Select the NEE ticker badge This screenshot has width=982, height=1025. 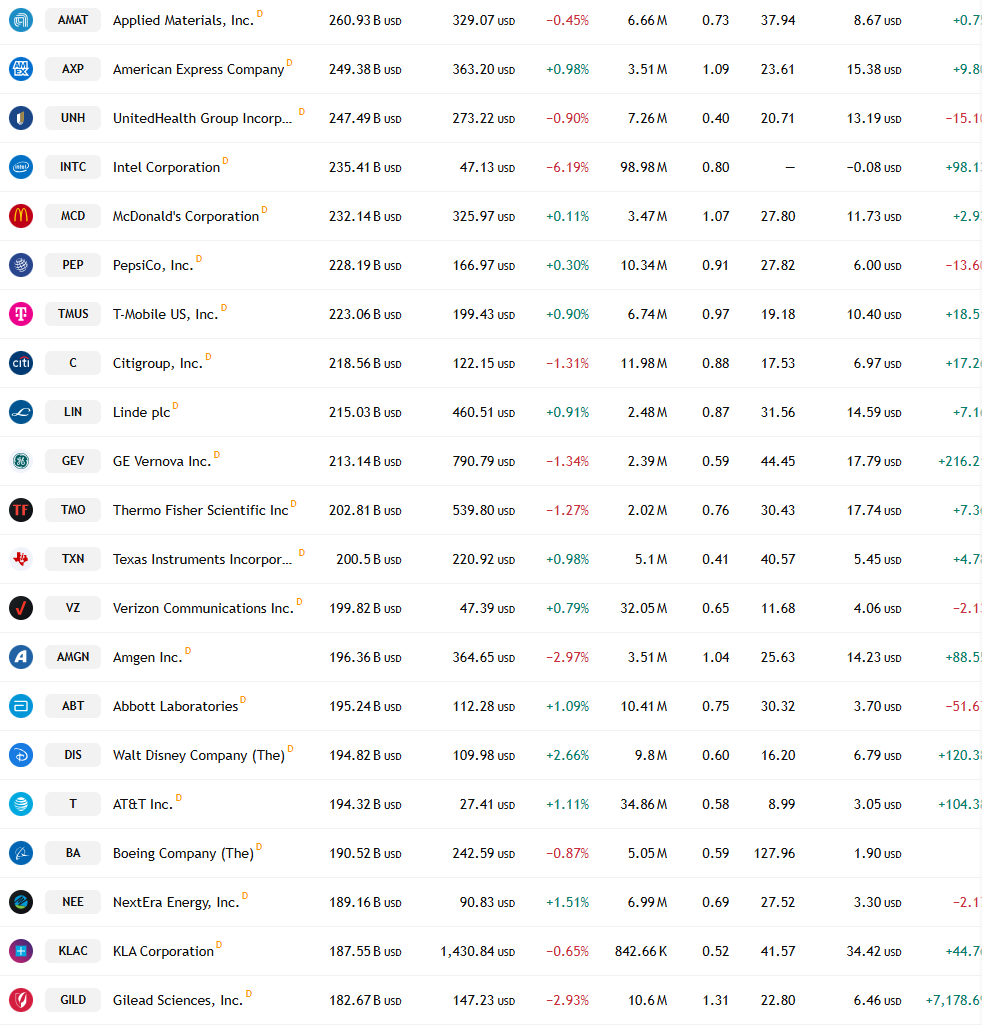coord(73,902)
